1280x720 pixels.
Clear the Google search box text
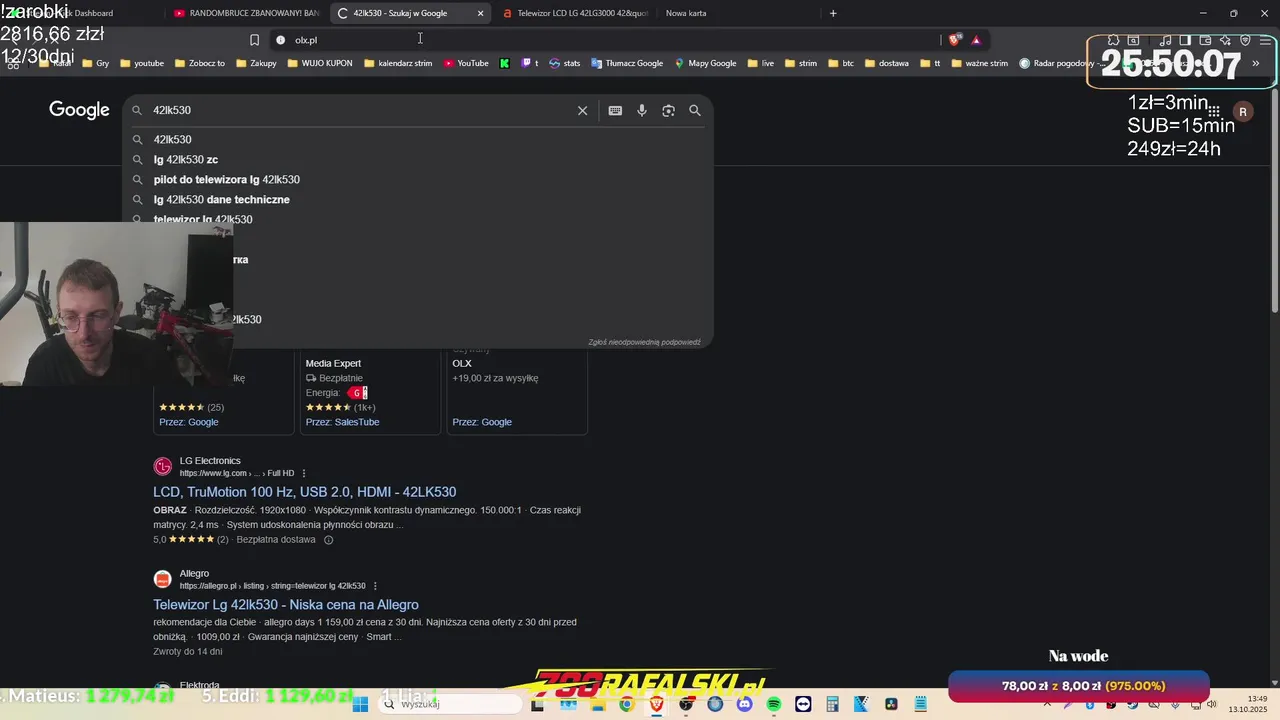tap(582, 110)
